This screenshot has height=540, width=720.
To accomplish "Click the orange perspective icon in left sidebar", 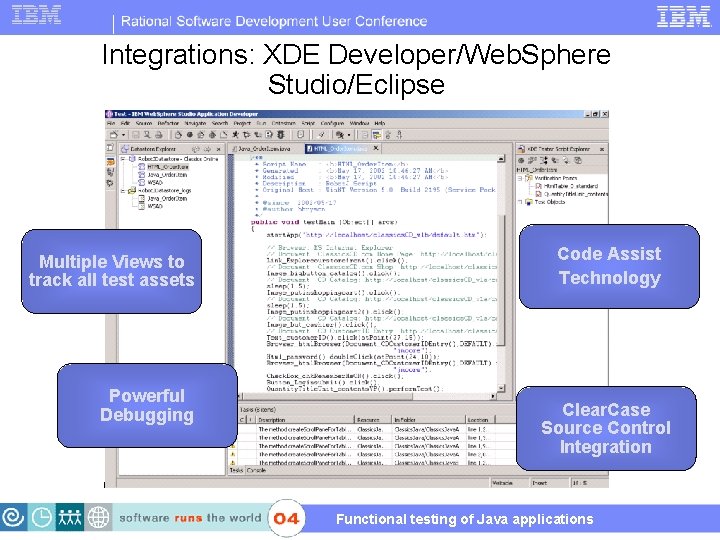I will point(110,162).
